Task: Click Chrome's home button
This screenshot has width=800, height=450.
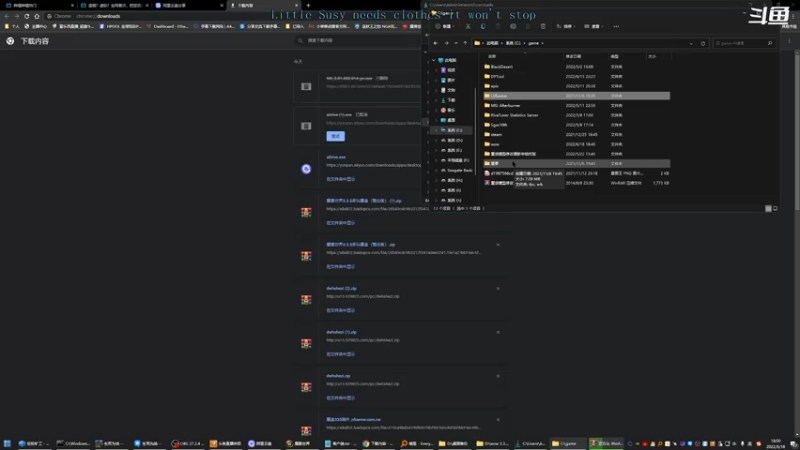Action: click(x=37, y=16)
